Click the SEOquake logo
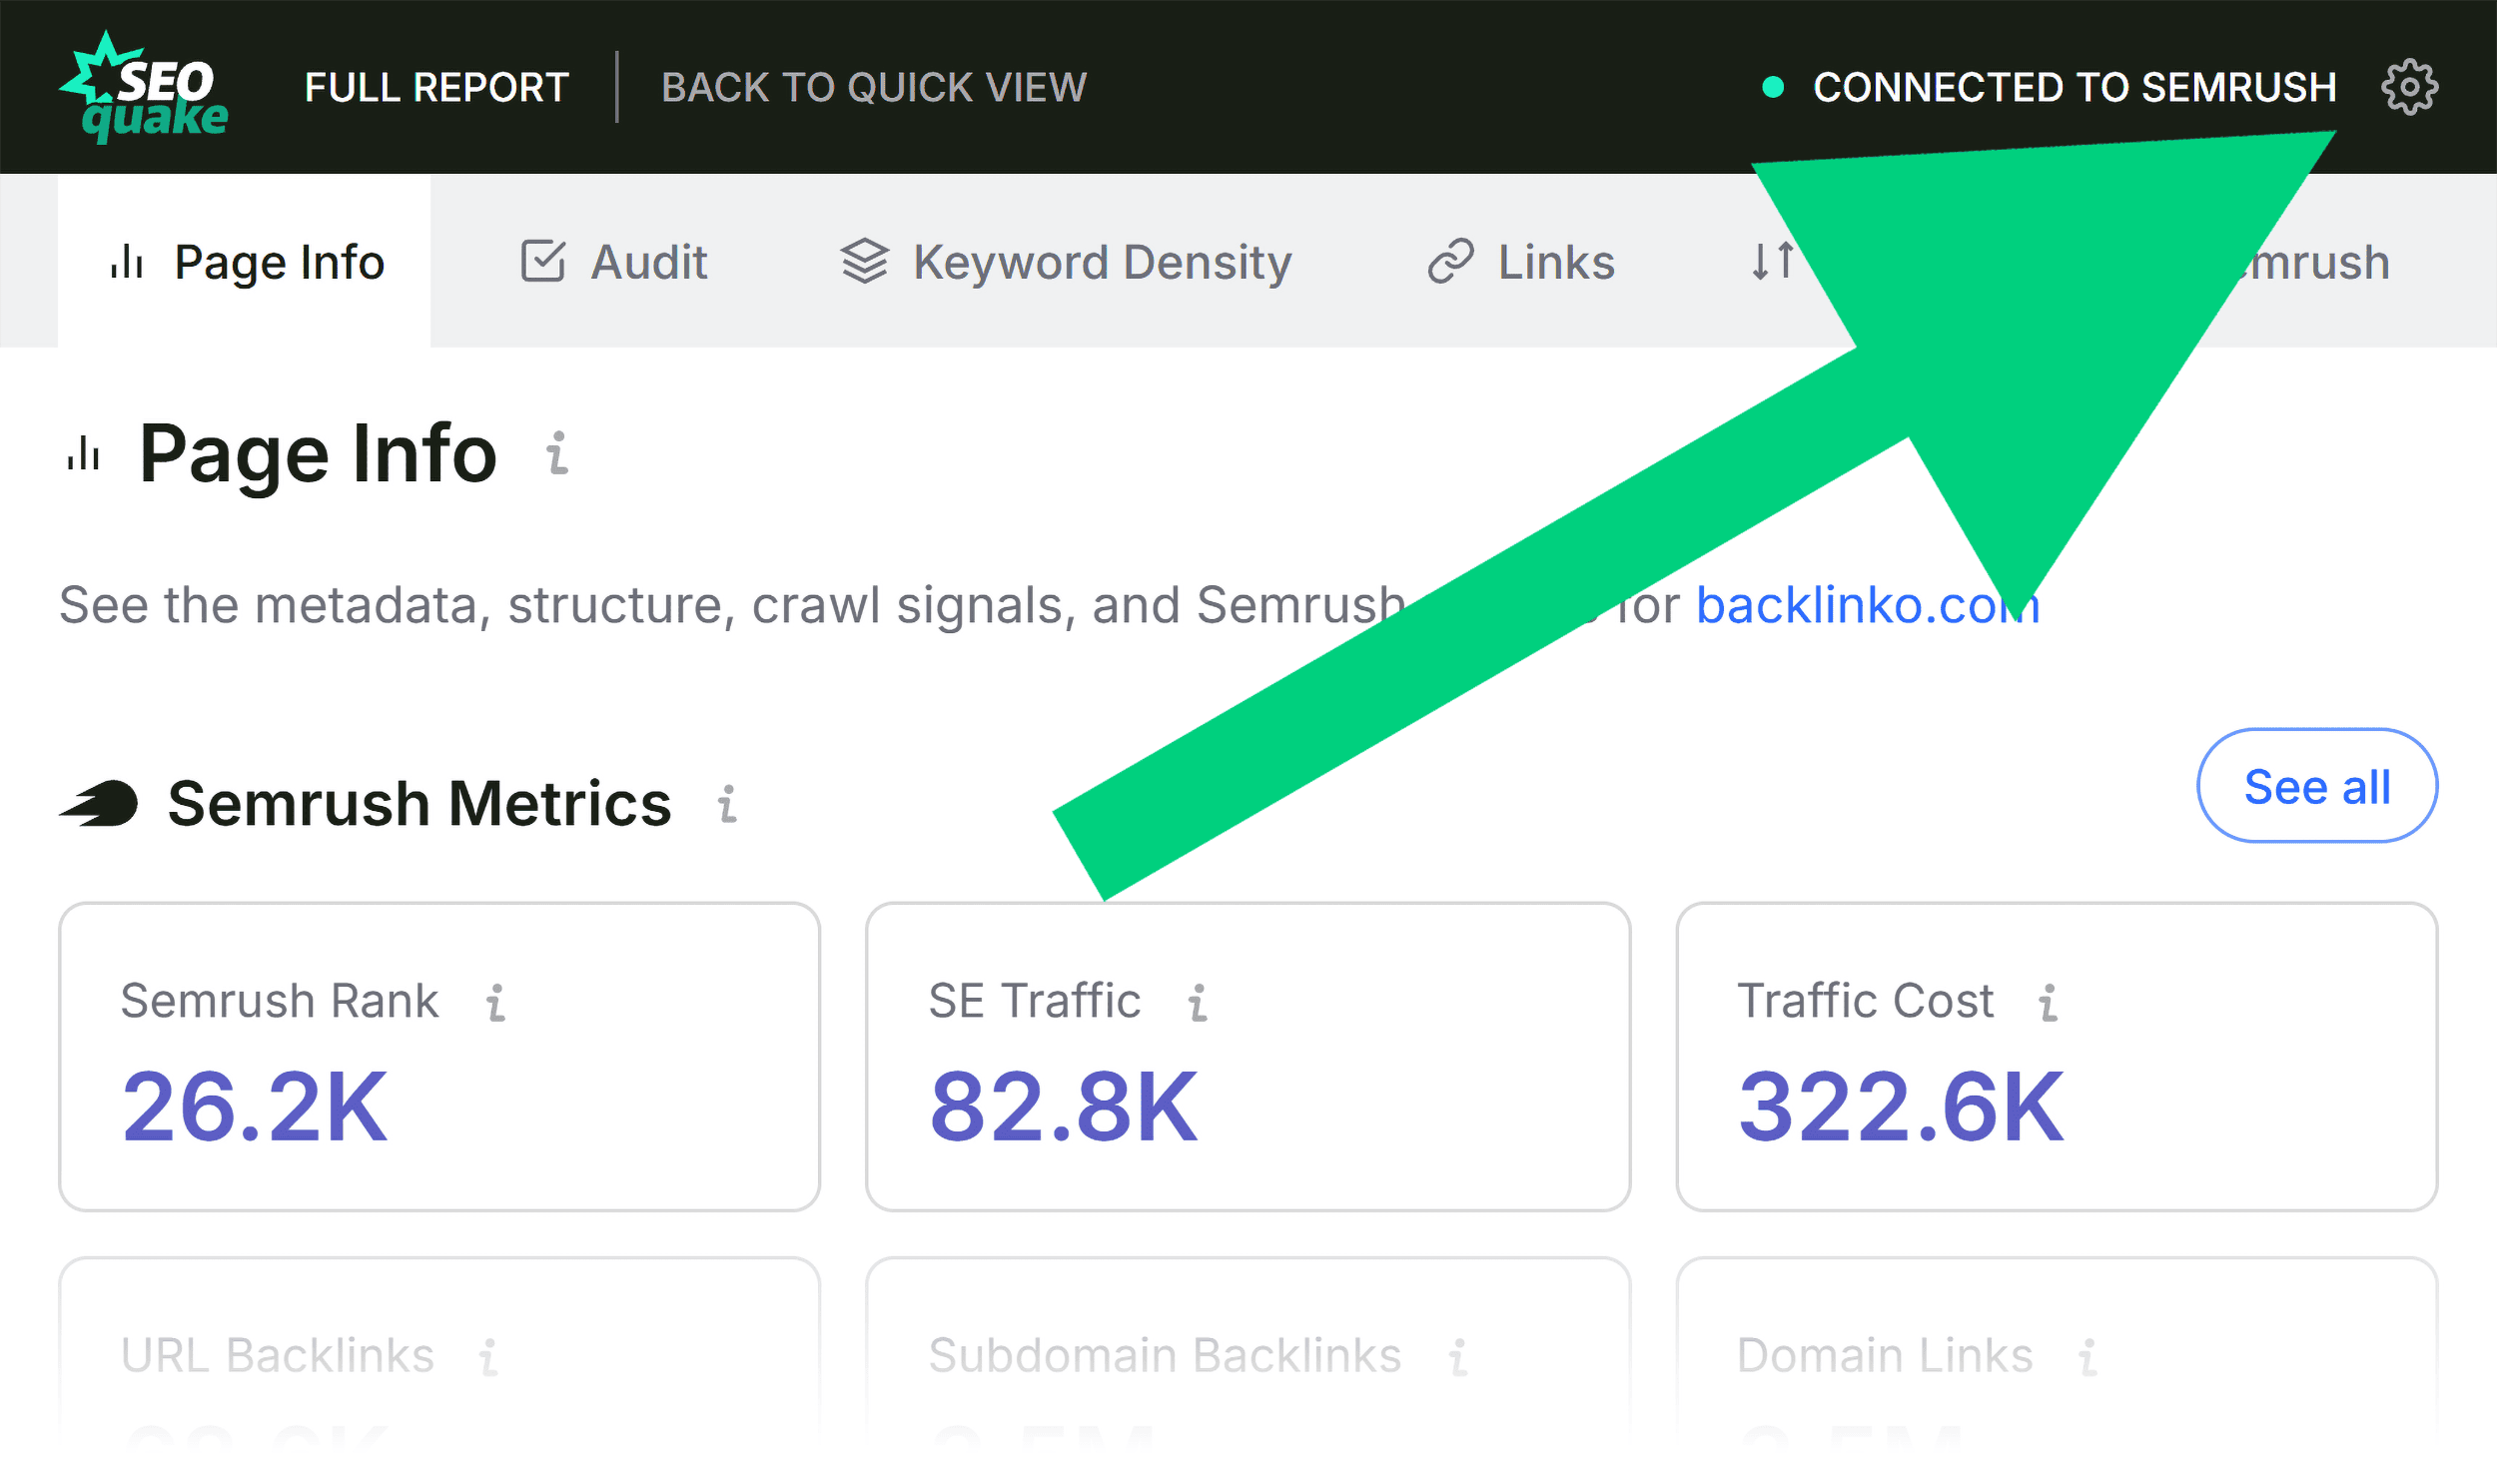The image size is (2497, 1484). coord(145,87)
